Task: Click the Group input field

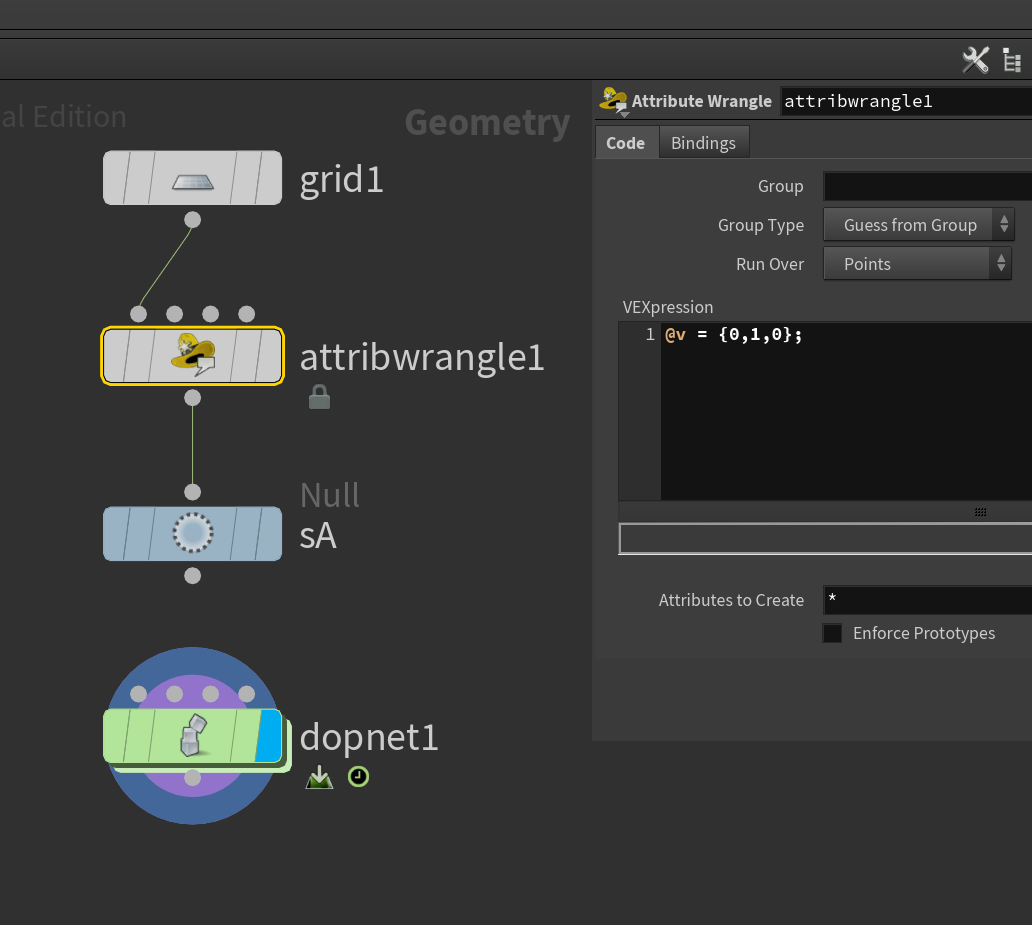Action: coord(927,186)
